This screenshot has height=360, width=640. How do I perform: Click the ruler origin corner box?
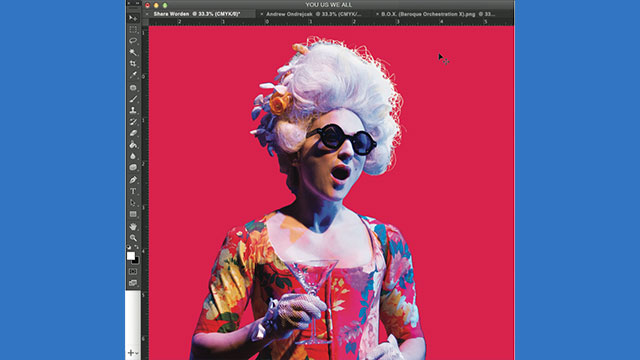point(145,22)
